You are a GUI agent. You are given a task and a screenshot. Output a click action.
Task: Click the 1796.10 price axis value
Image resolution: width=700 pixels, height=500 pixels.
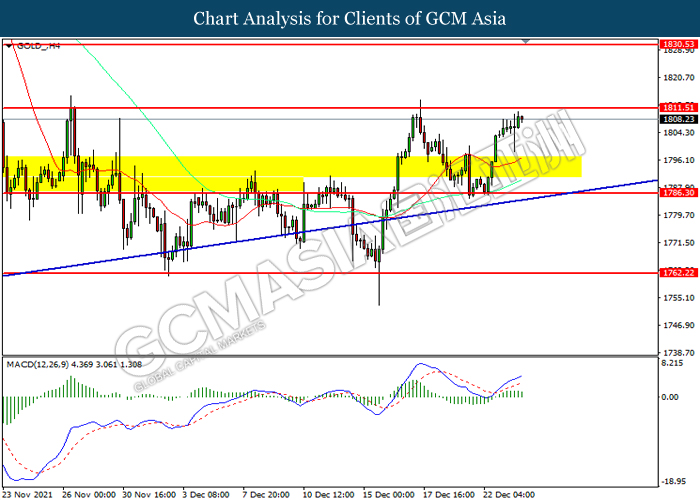679,160
